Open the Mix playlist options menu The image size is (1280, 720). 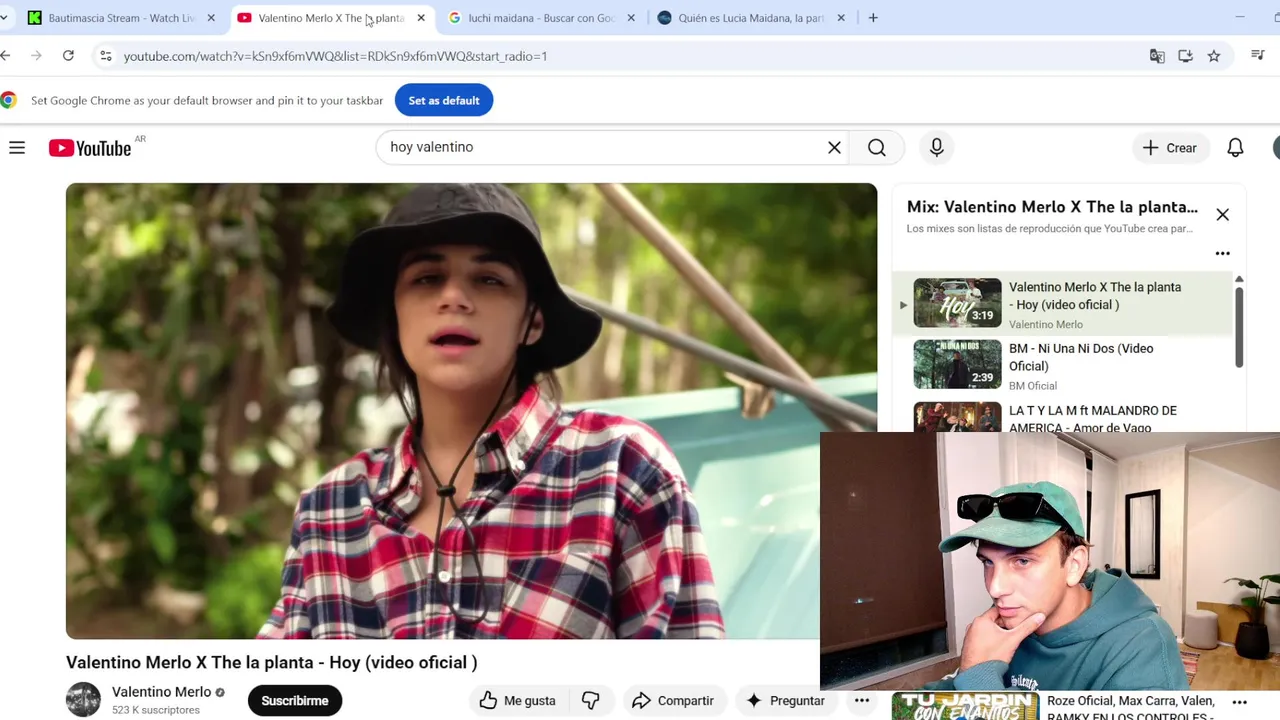point(1222,253)
